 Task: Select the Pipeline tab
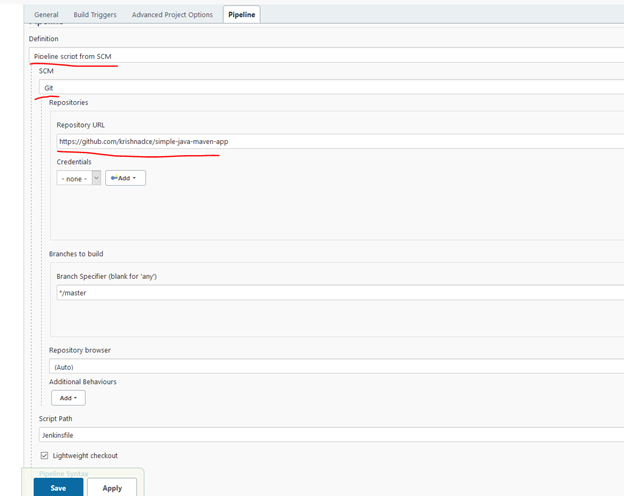[242, 15]
